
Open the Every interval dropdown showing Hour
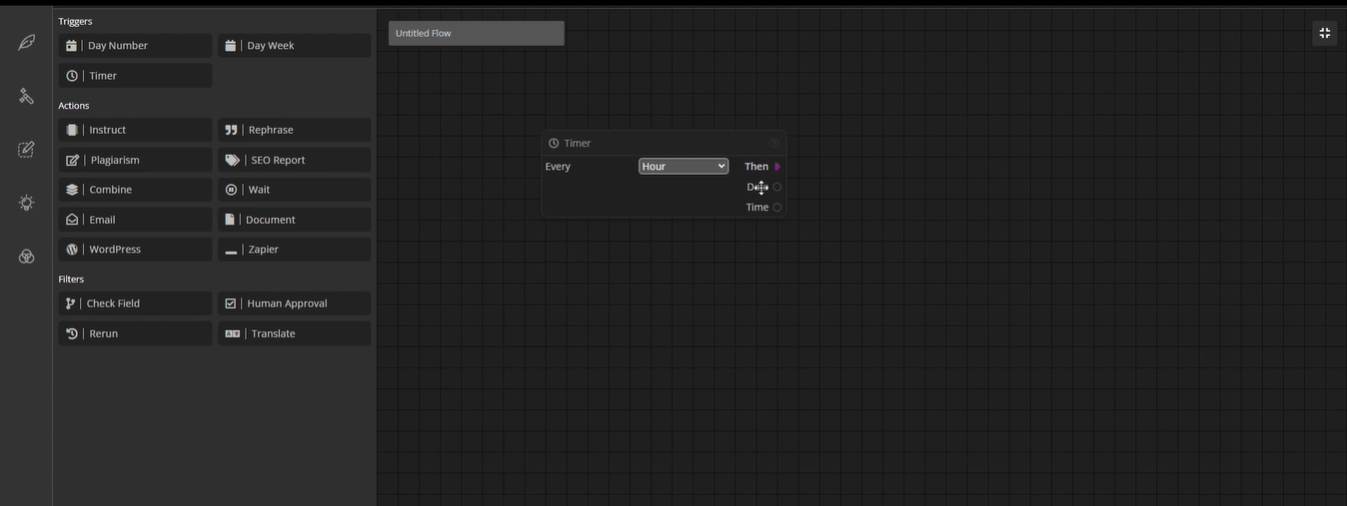tap(683, 166)
